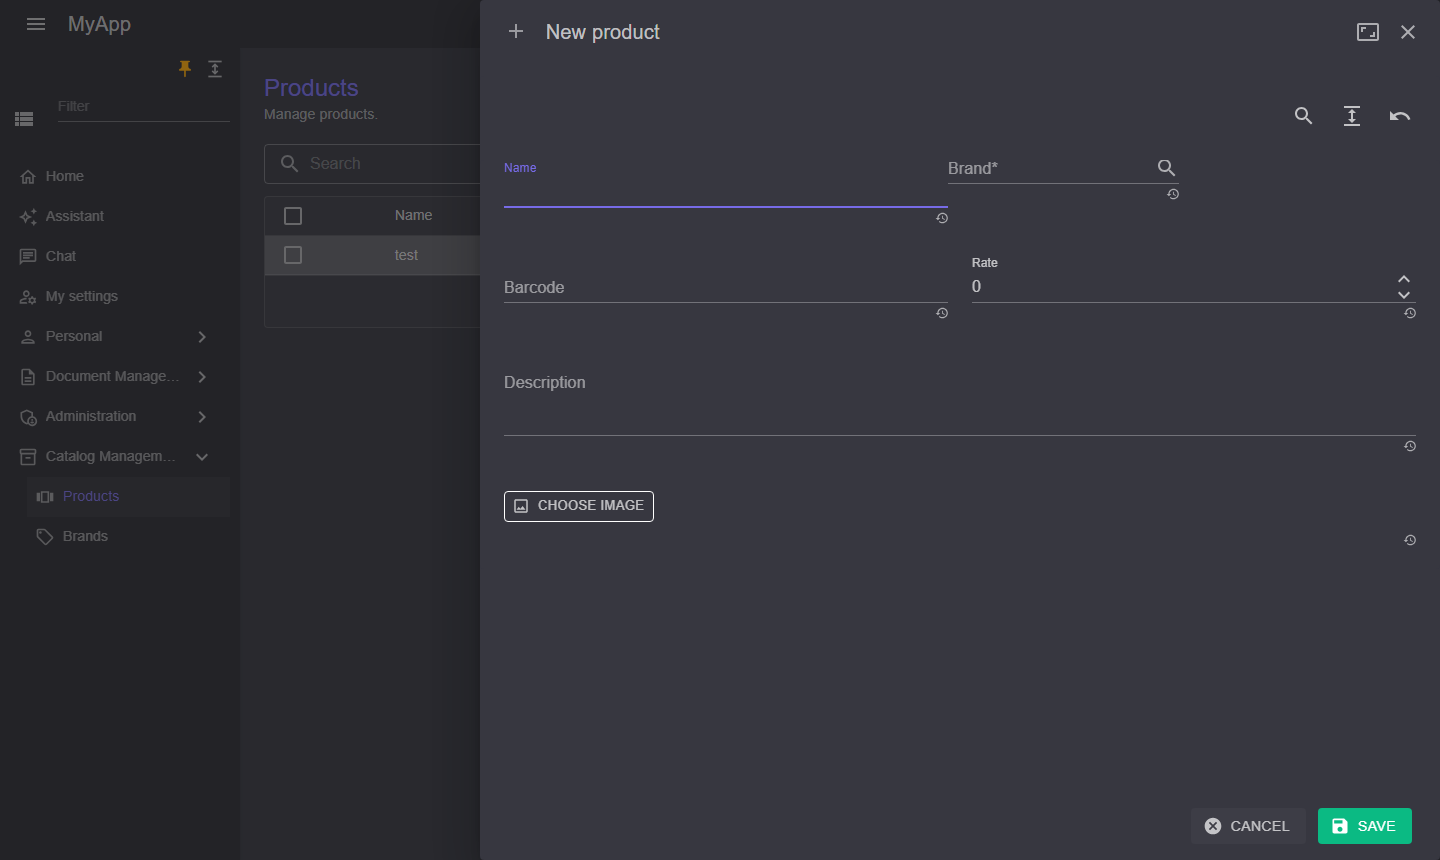This screenshot has height=860, width=1440.
Task: Open the hamburger menu next to MyApp
Action: pos(36,24)
